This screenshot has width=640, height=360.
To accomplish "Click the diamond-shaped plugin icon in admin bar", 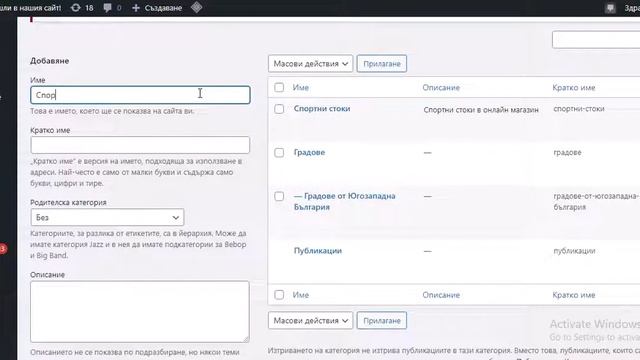I will (196, 7).
